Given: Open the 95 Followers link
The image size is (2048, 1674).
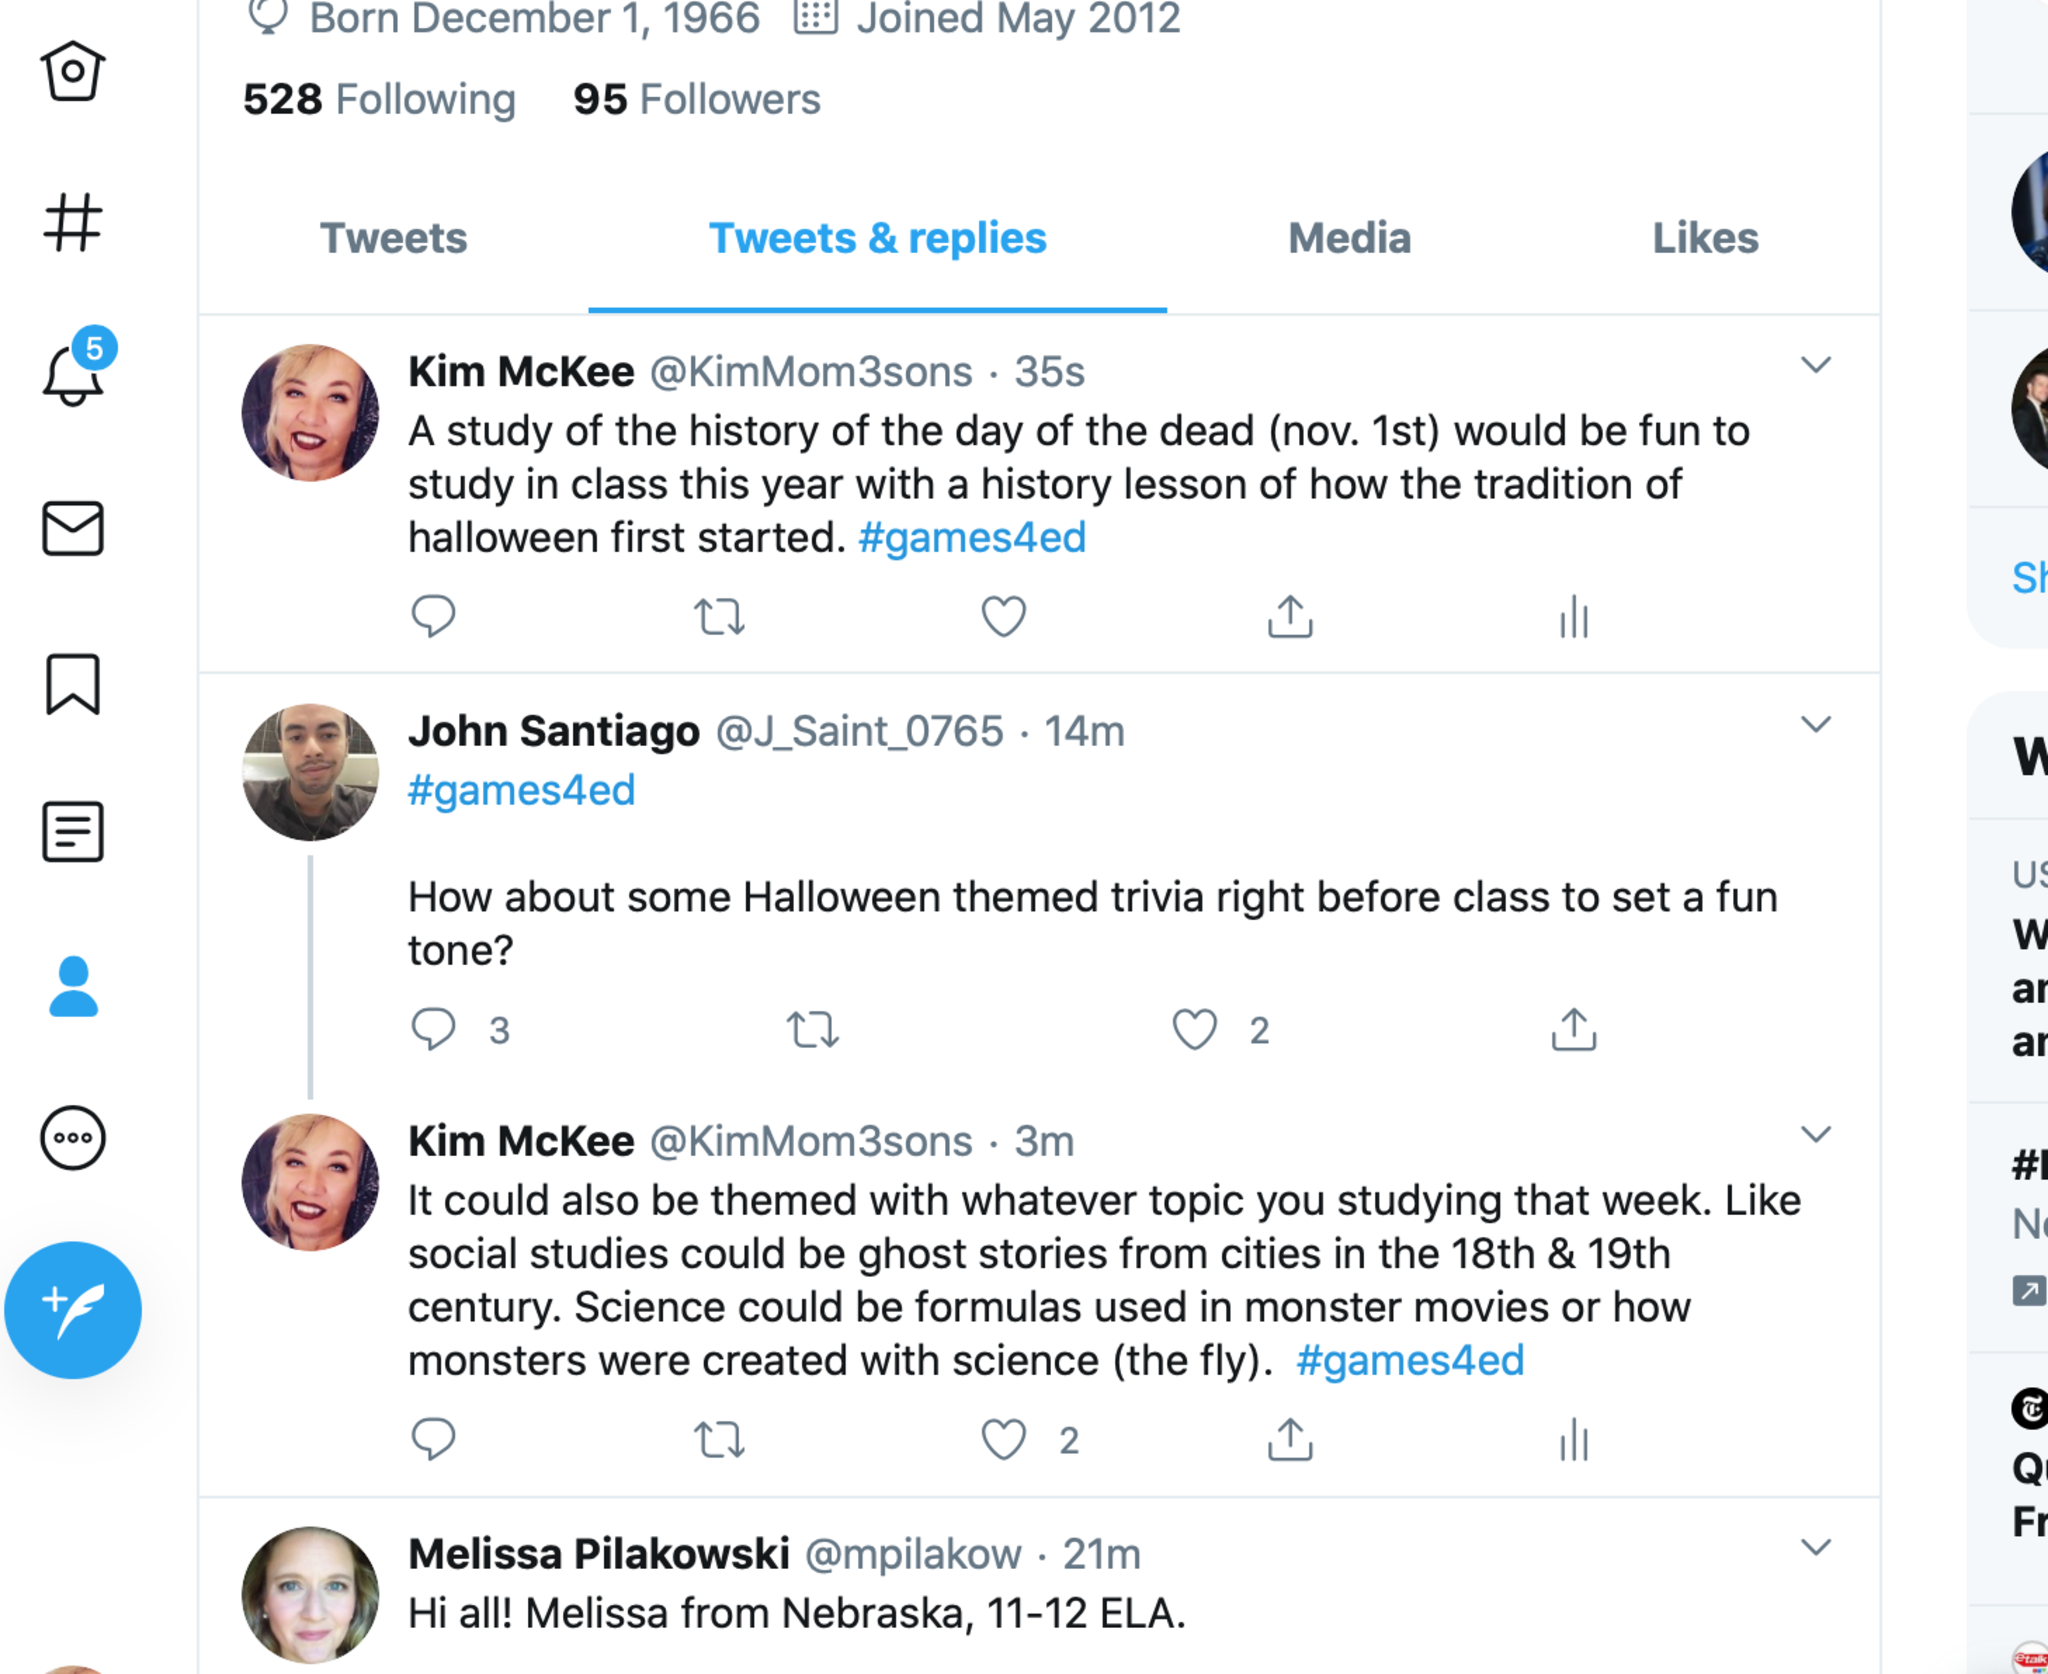Looking at the screenshot, I should click(x=696, y=99).
